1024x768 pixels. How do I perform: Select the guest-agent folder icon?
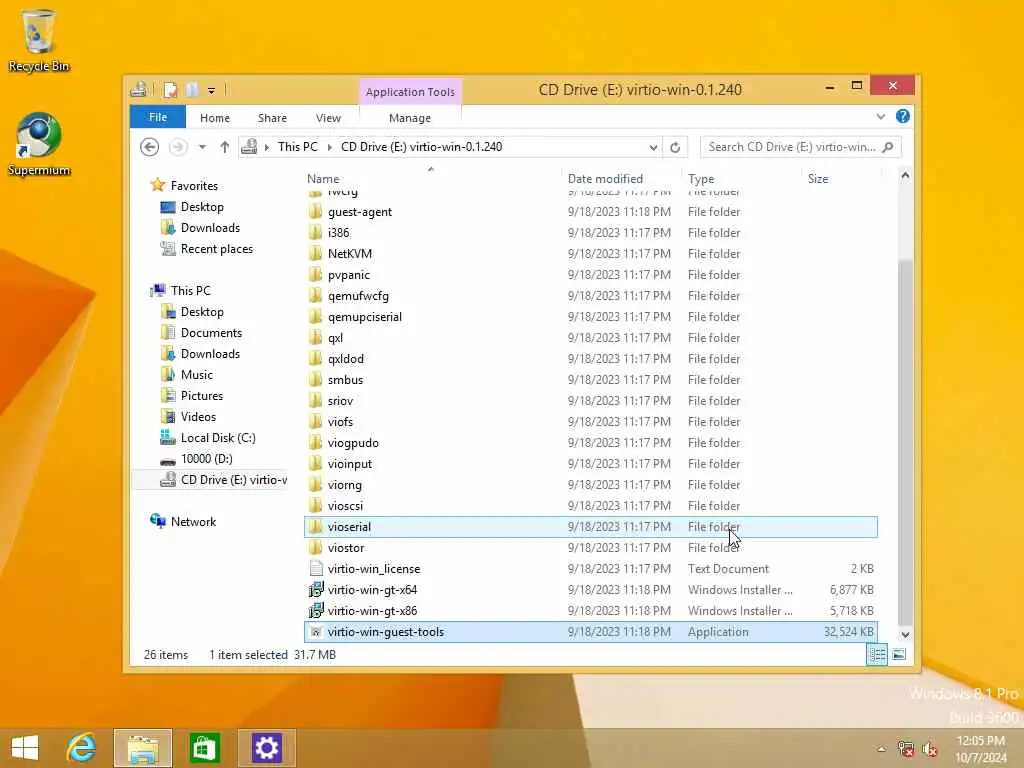[x=315, y=212]
